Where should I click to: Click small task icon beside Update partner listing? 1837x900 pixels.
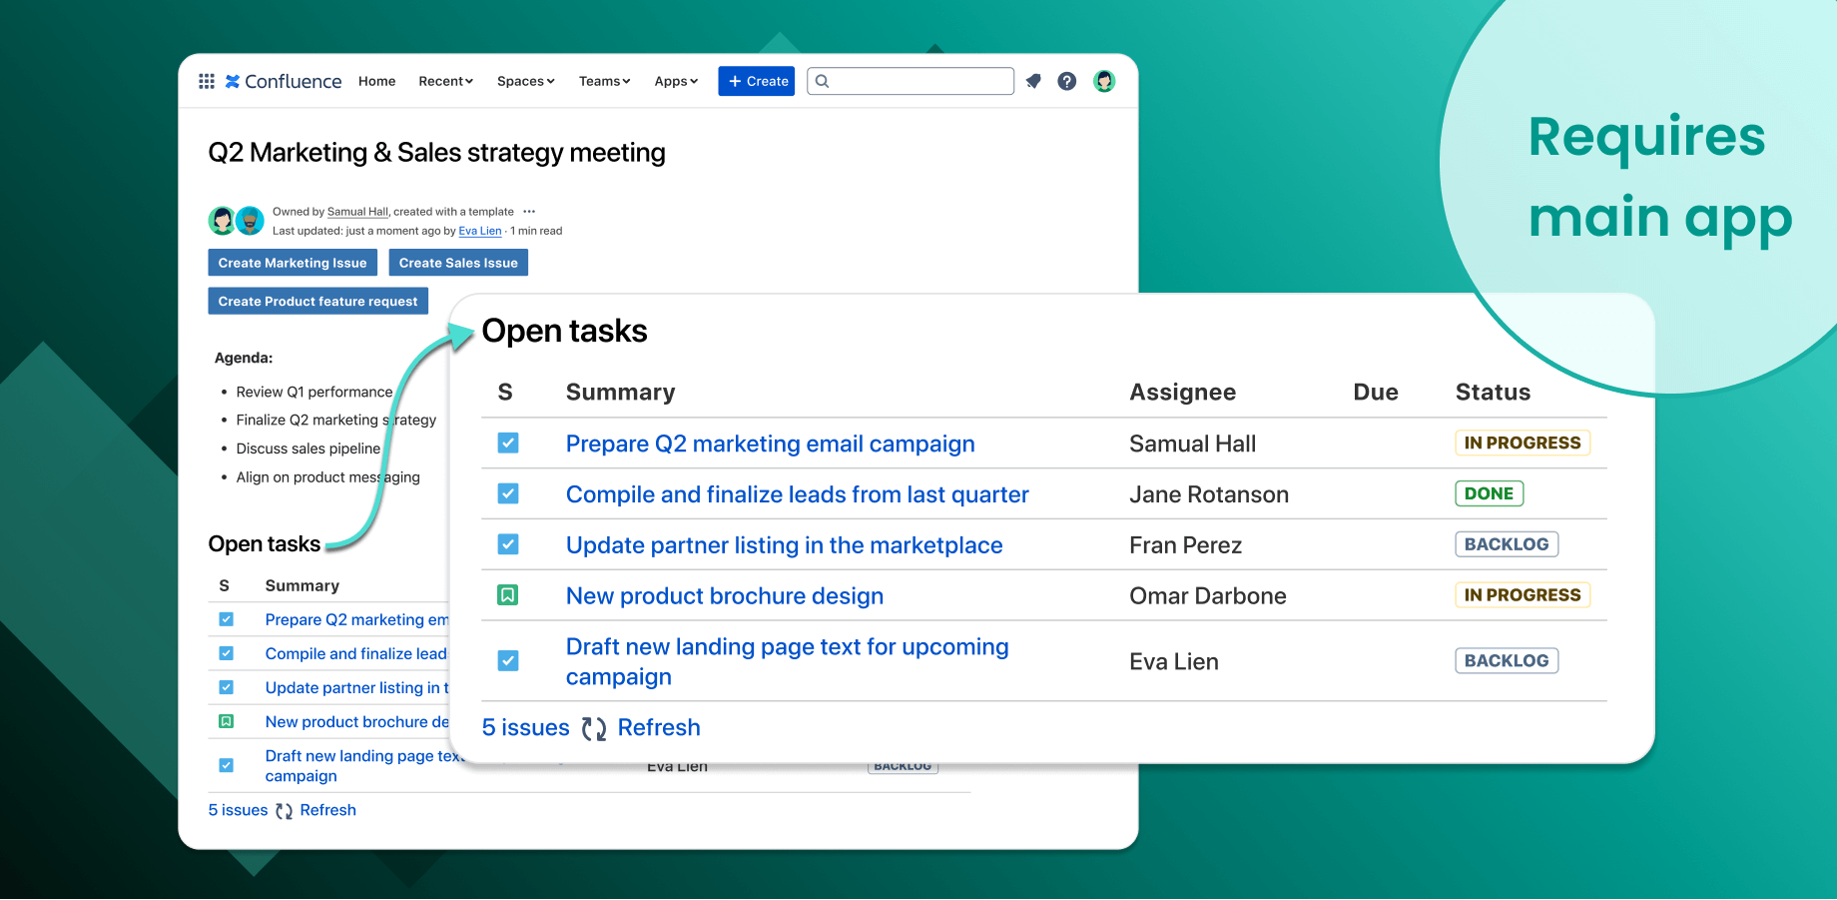[x=226, y=687]
